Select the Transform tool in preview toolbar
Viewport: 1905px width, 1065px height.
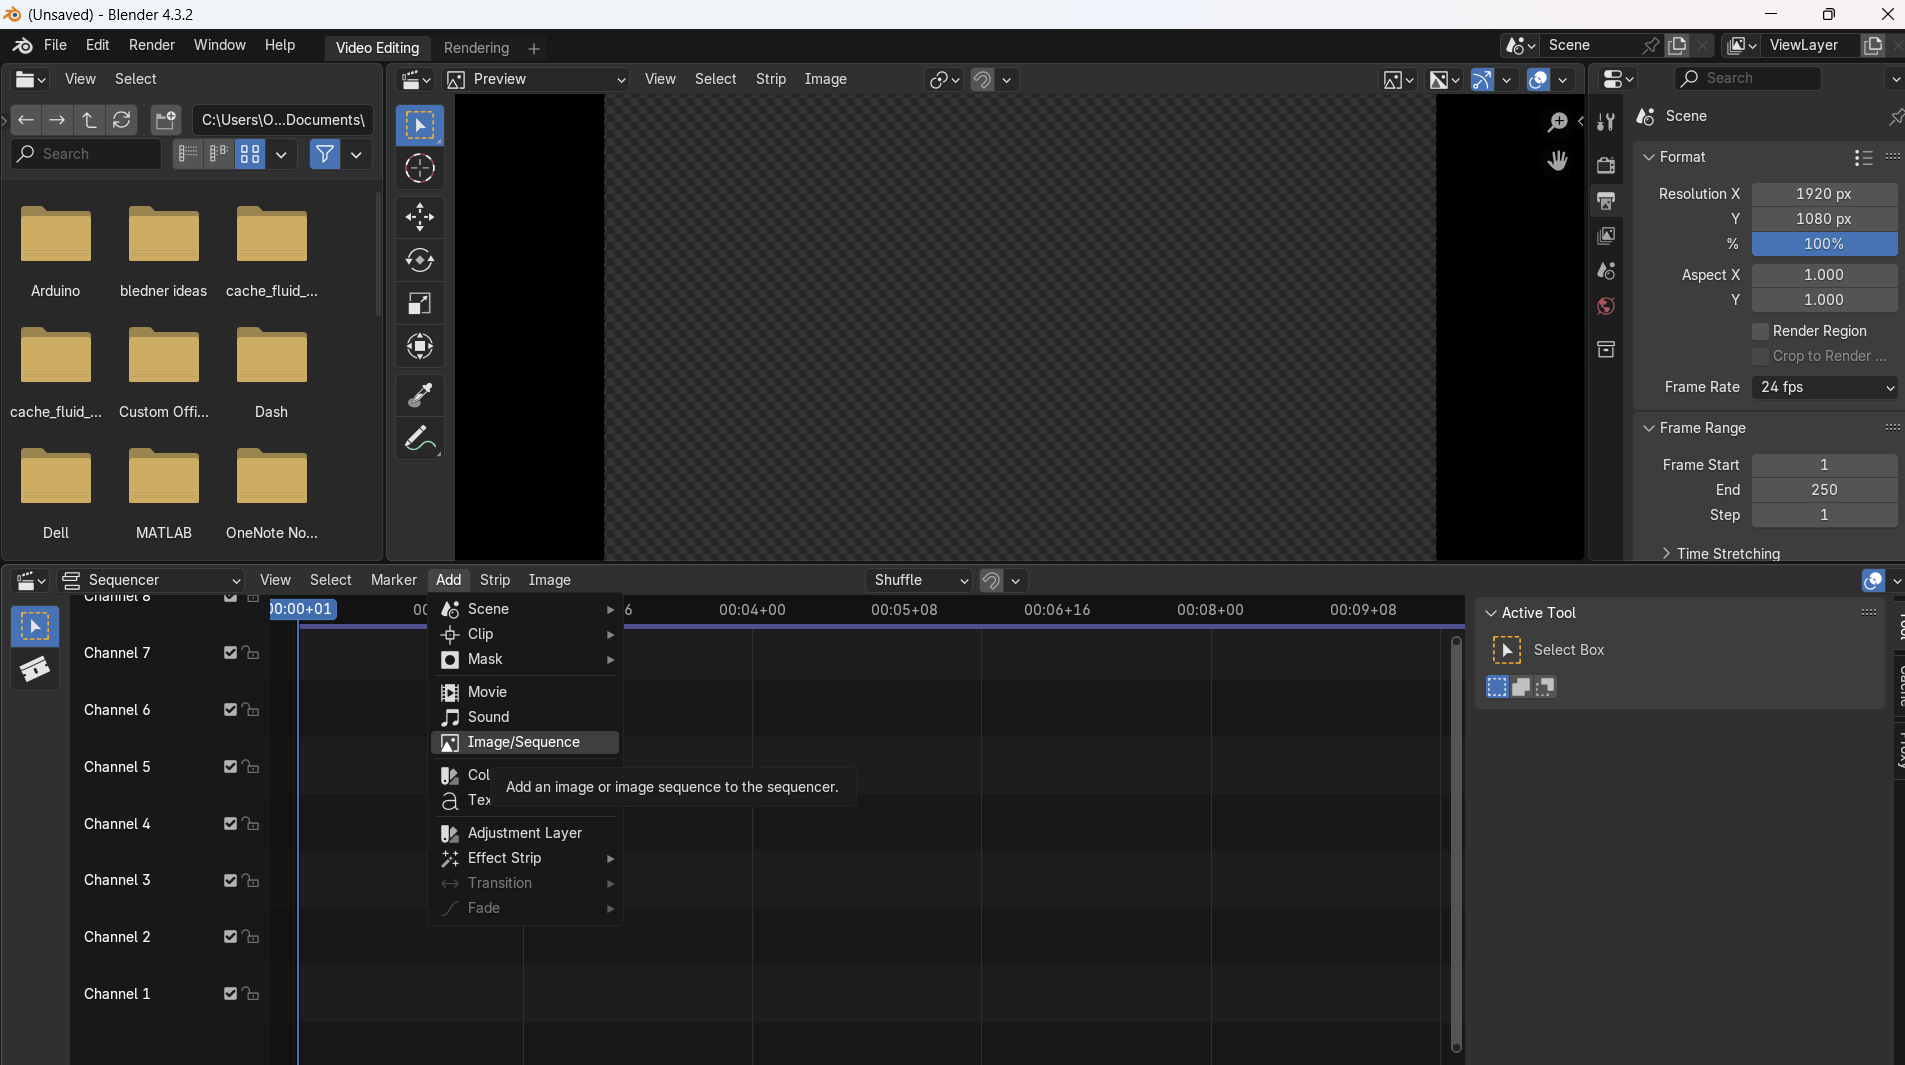[x=419, y=346]
